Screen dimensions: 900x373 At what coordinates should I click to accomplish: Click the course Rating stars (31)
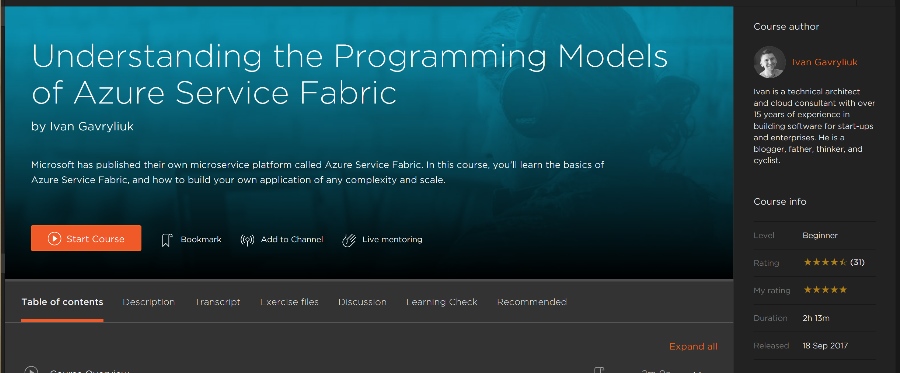click(825, 262)
